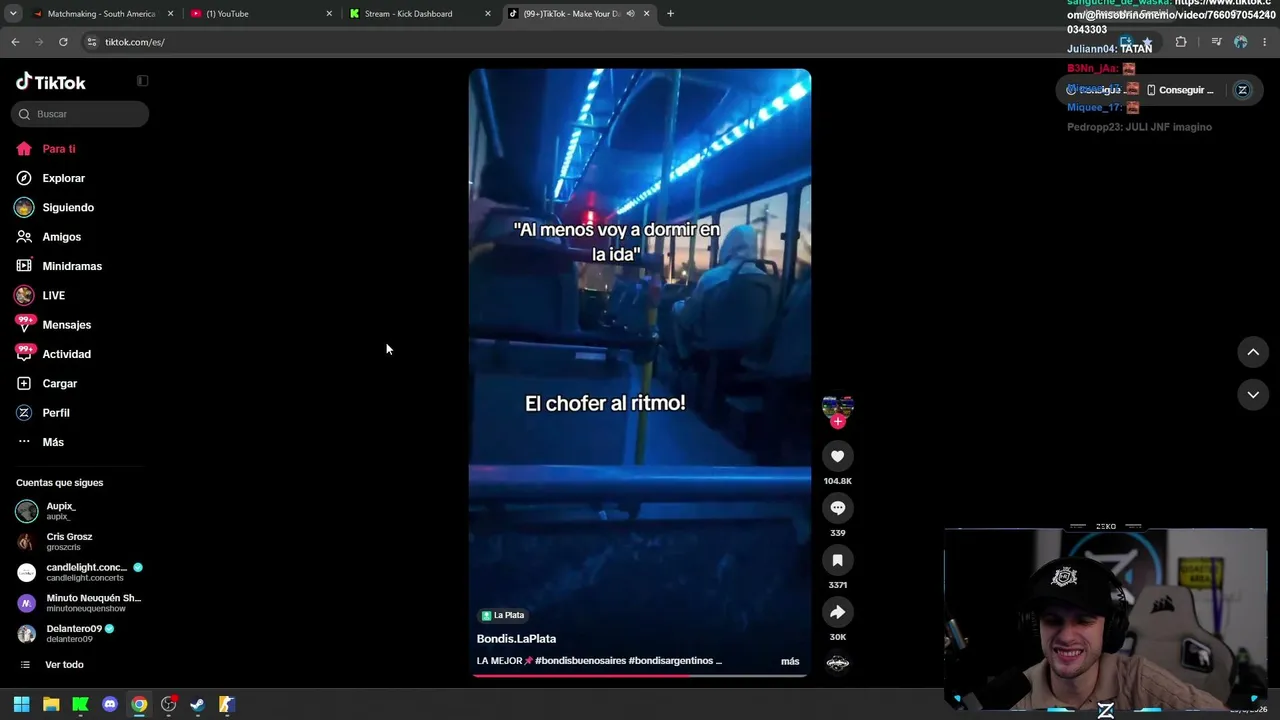Click the #bondisbuenosaires hashtag
This screenshot has height=720, width=1280.
[580, 661]
